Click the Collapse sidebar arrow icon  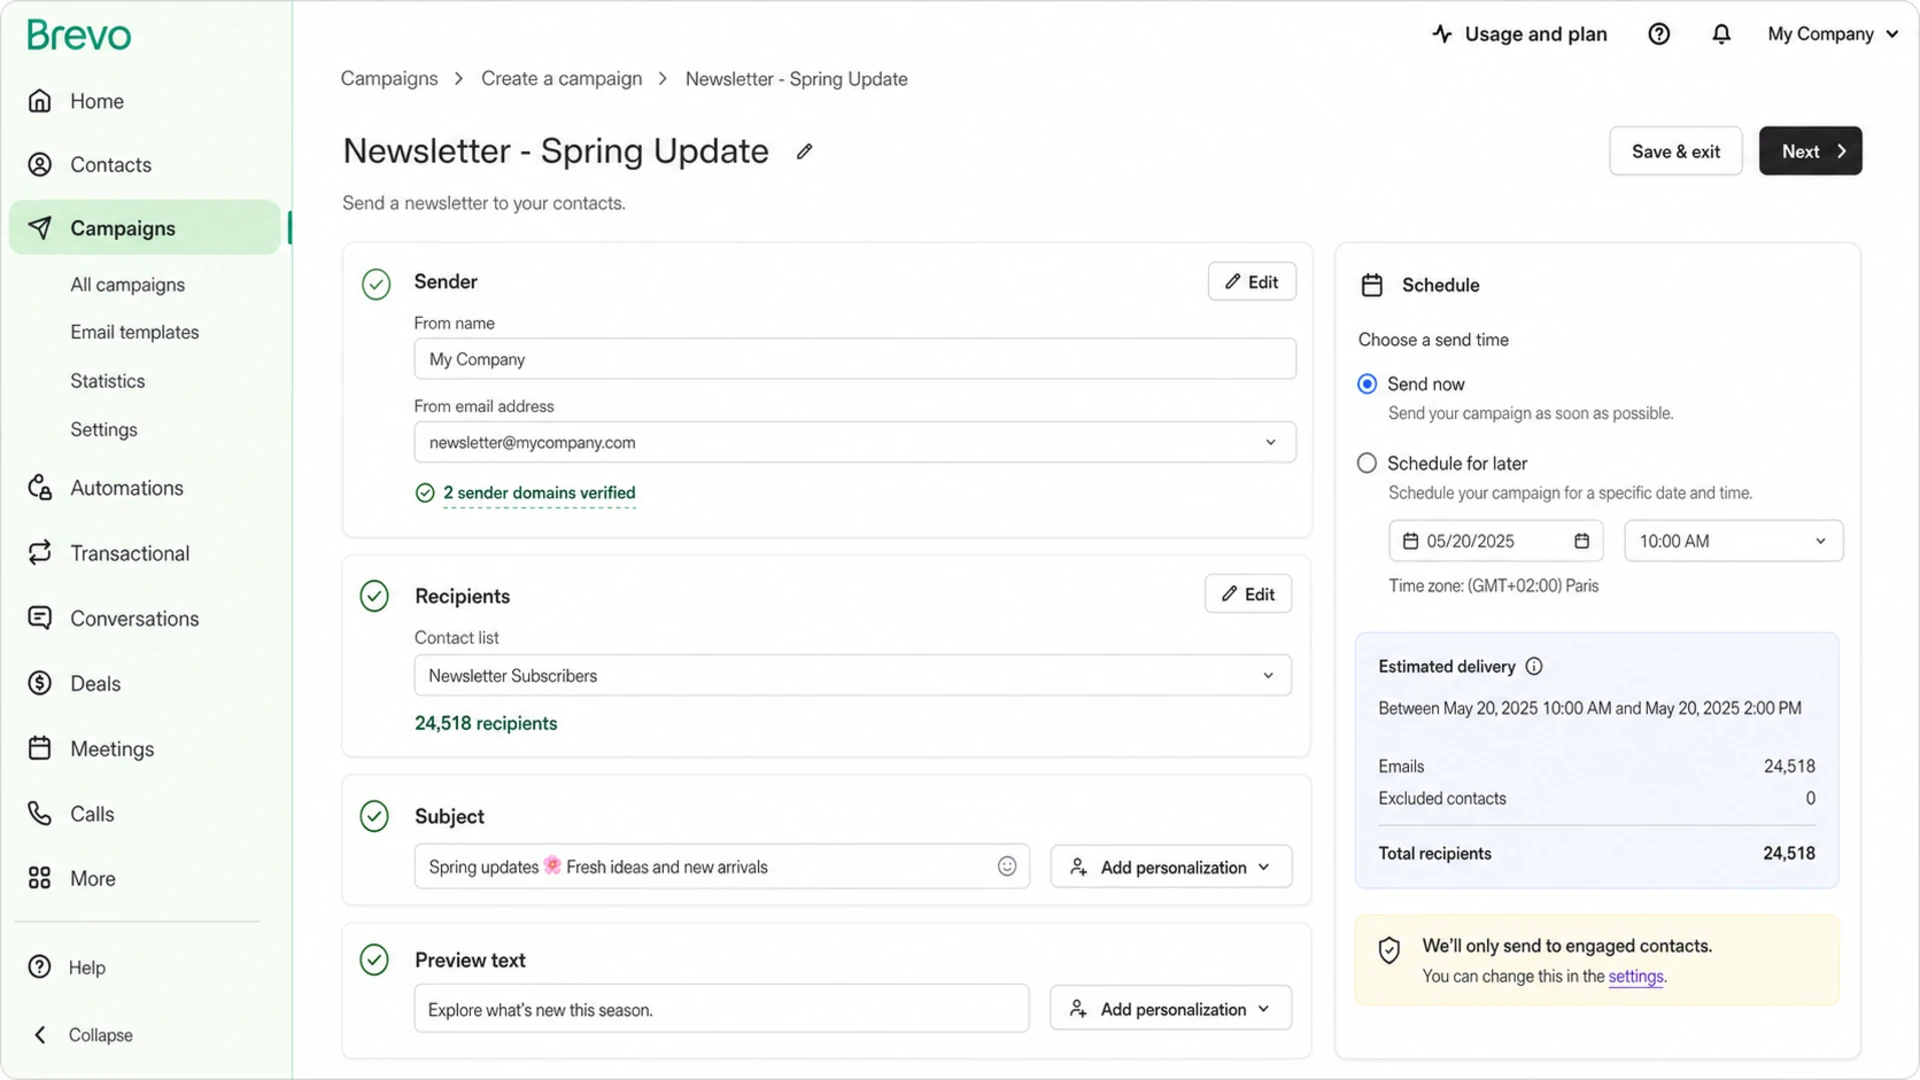pyautogui.click(x=40, y=1035)
